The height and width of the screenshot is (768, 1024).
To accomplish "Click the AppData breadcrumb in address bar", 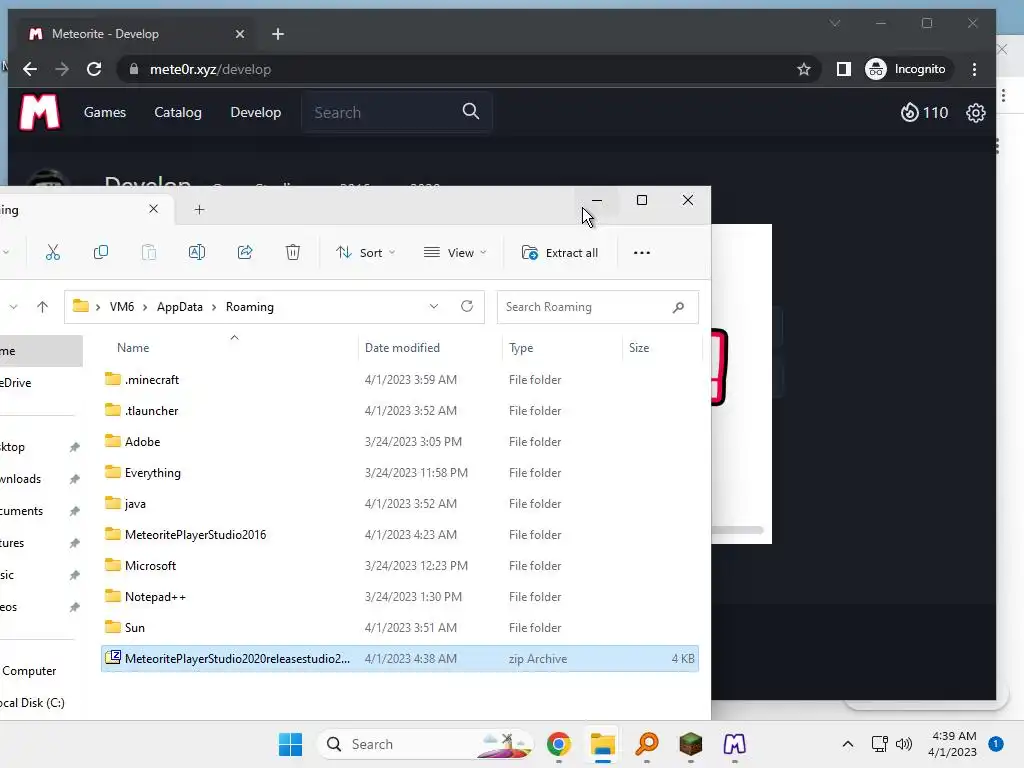I will pos(180,307).
